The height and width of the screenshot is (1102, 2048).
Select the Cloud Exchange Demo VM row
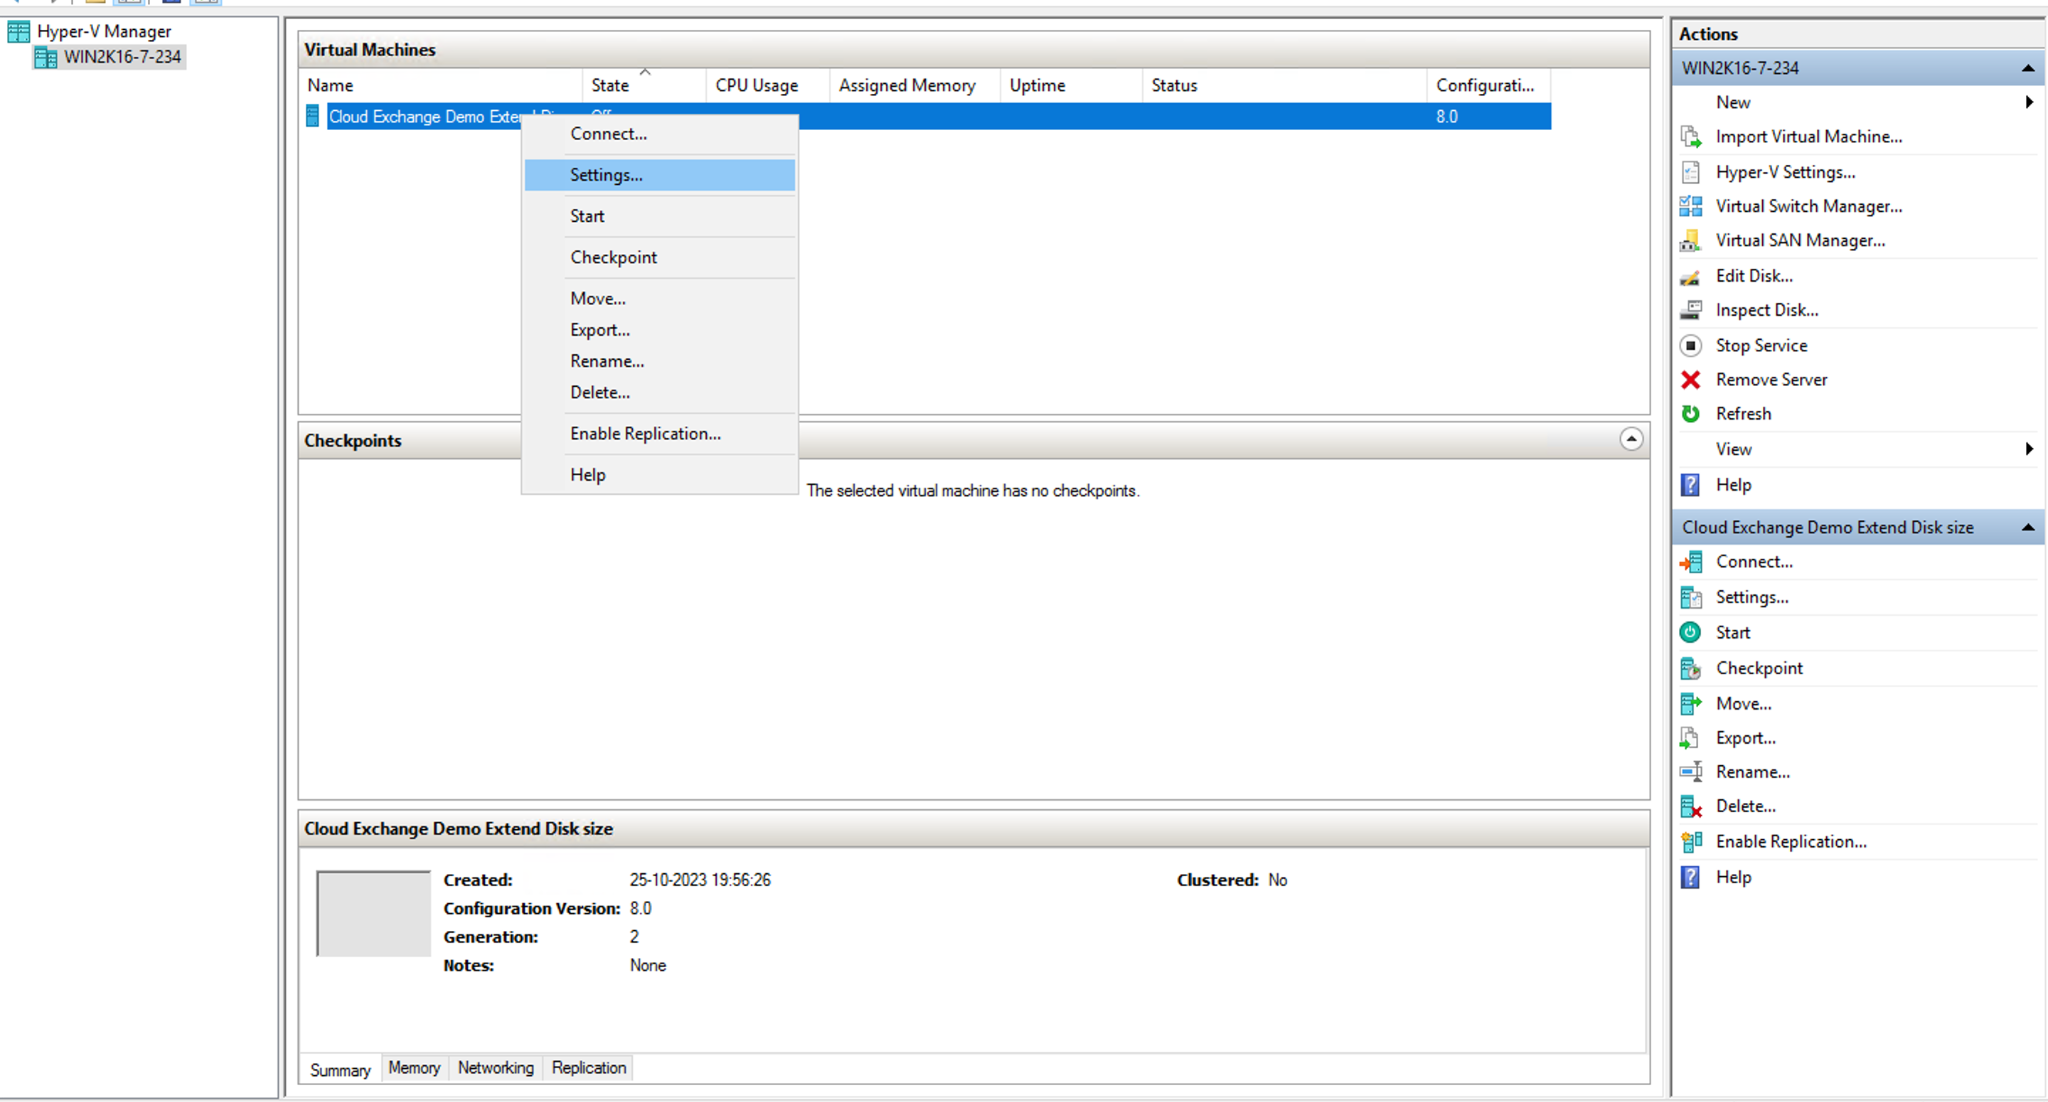point(926,116)
